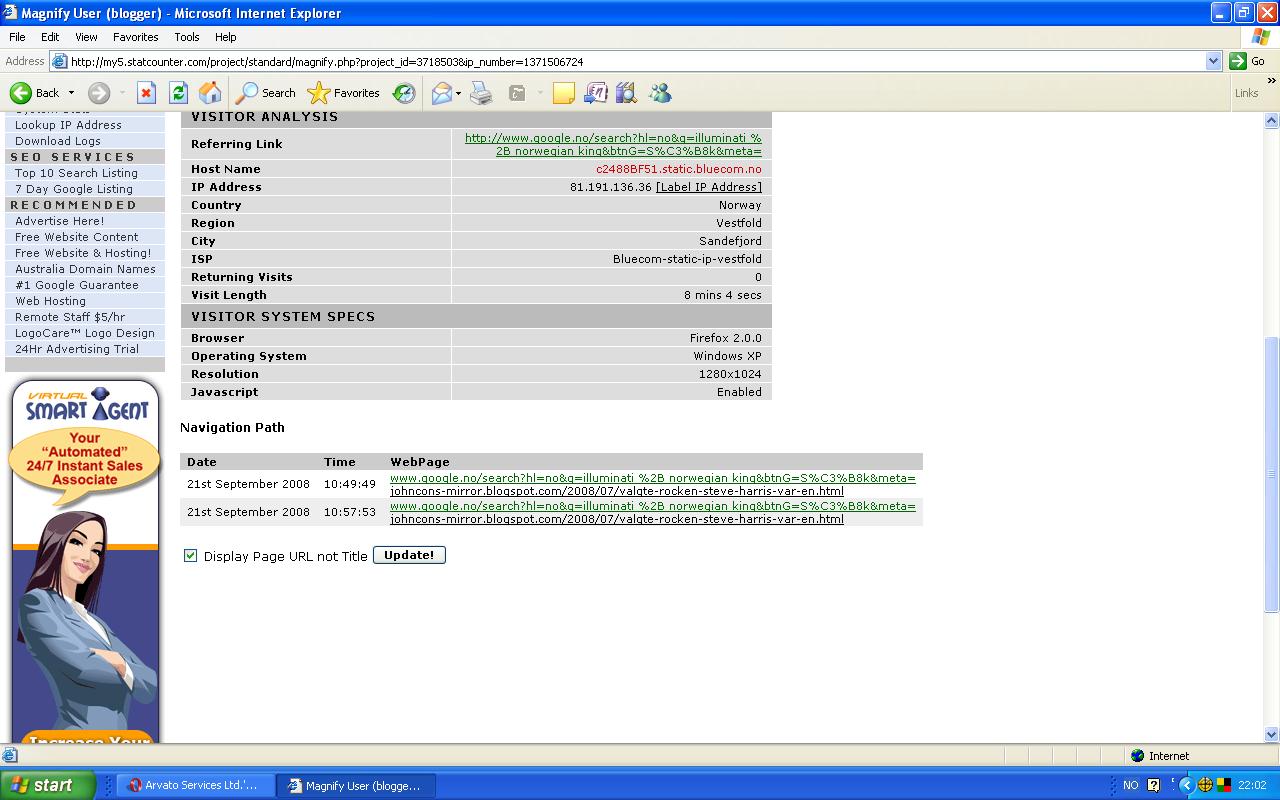Open the 10:49:49 google.no search link

pos(652,478)
